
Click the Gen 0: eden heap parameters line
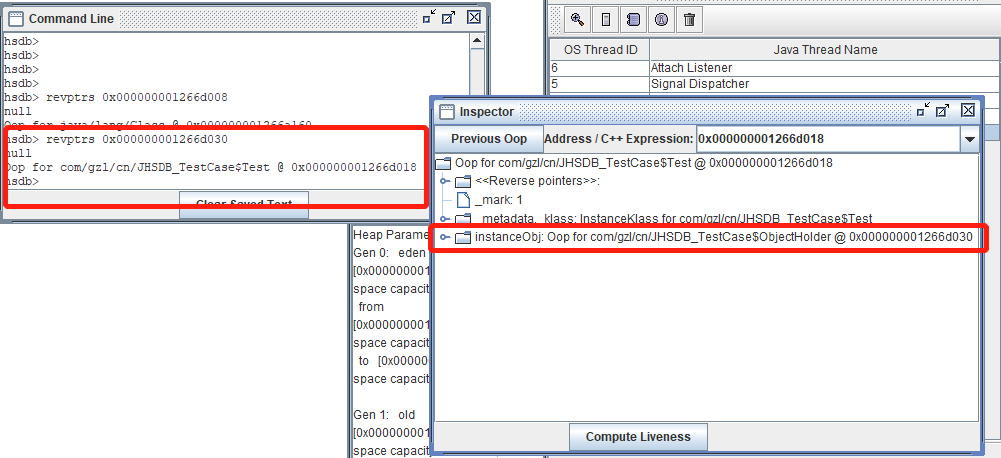click(x=391, y=252)
